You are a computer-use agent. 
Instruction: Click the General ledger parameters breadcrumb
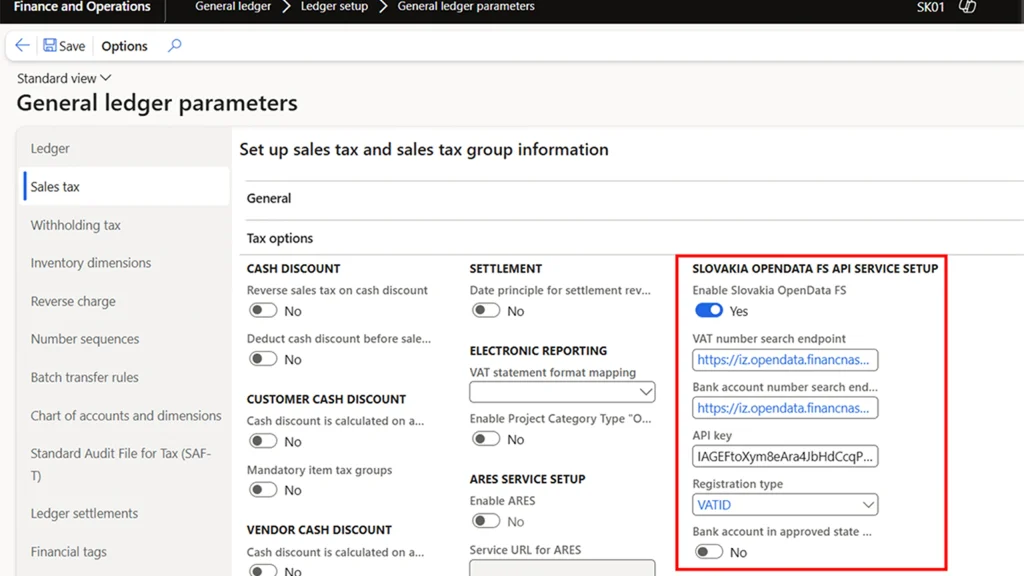[466, 7]
